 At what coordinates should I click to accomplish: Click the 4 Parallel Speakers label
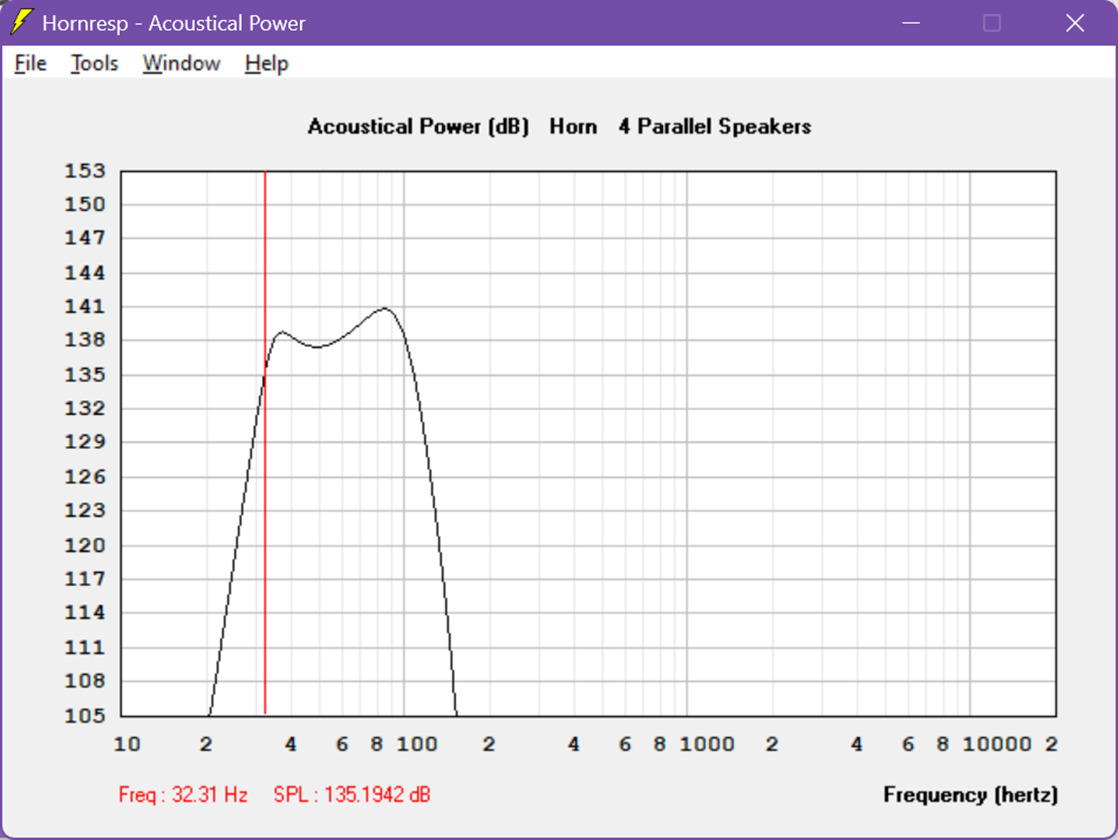click(x=715, y=127)
